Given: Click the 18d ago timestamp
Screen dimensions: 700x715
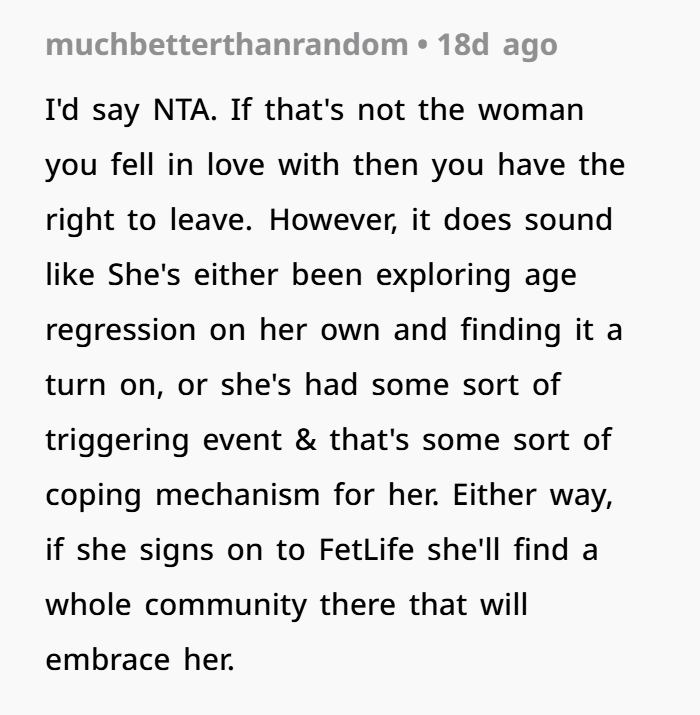Looking at the screenshot, I should click(497, 46).
